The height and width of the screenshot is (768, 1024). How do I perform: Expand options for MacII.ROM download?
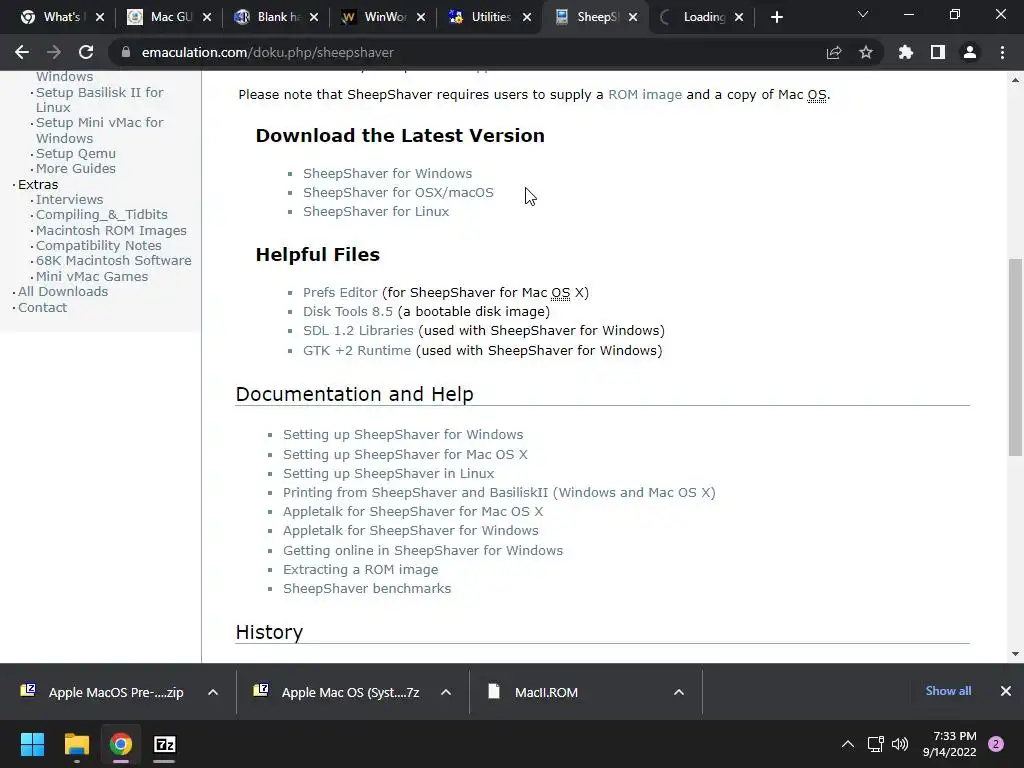(679, 692)
